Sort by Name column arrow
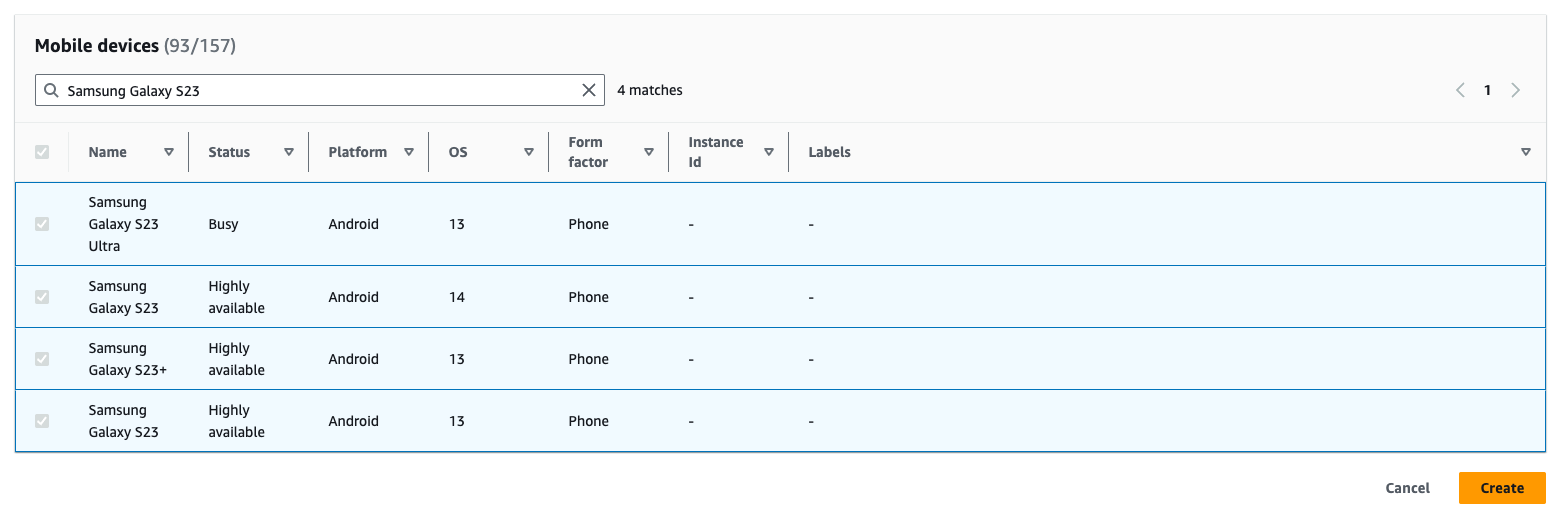1563x514 pixels. tap(169, 152)
